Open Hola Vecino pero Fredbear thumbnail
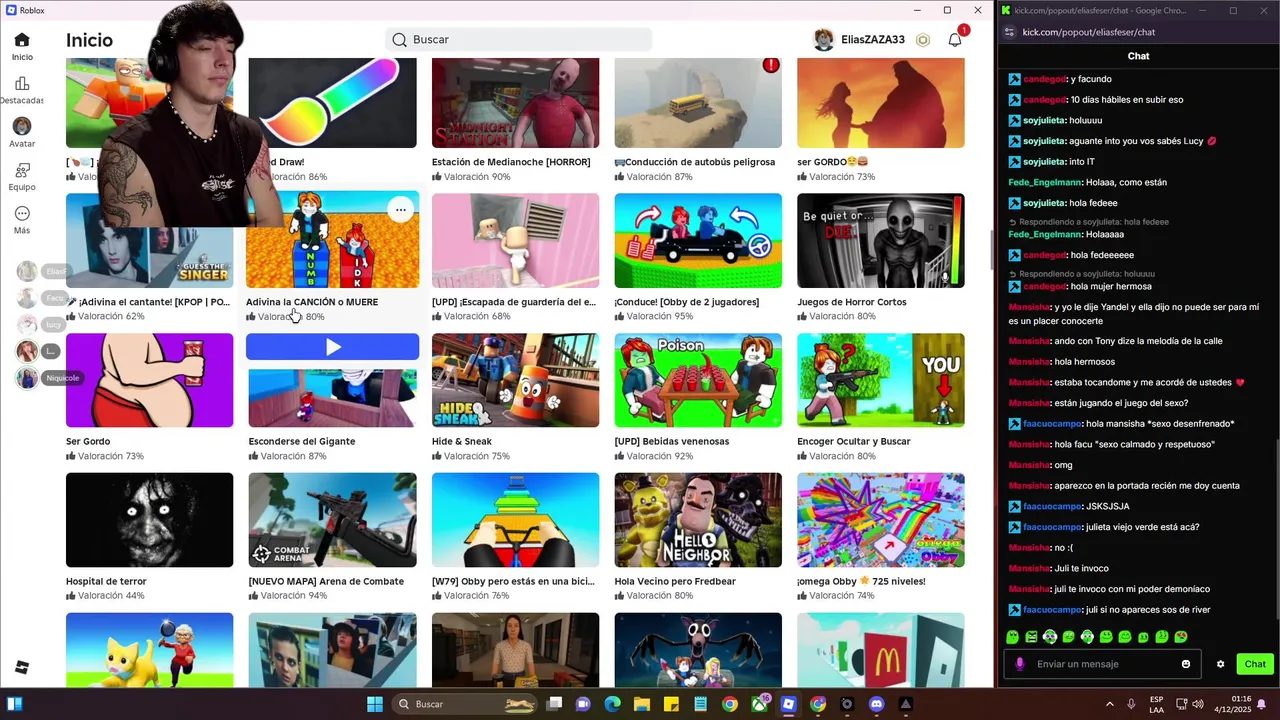 698,520
